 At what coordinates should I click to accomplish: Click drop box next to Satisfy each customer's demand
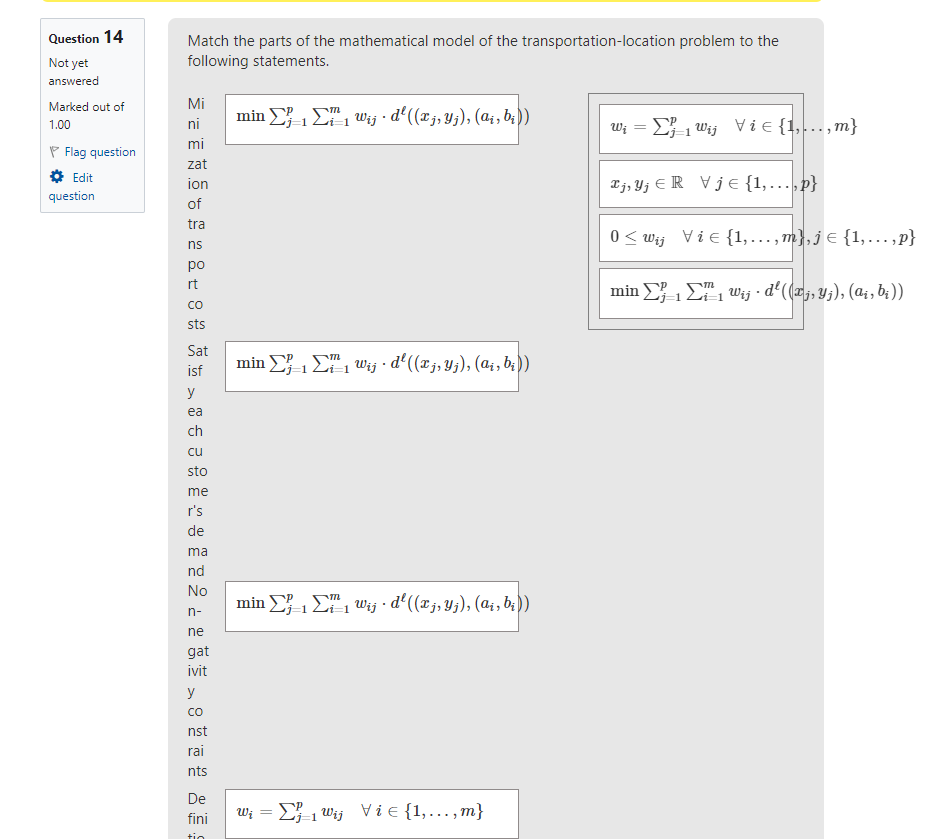pyautogui.click(x=372, y=367)
